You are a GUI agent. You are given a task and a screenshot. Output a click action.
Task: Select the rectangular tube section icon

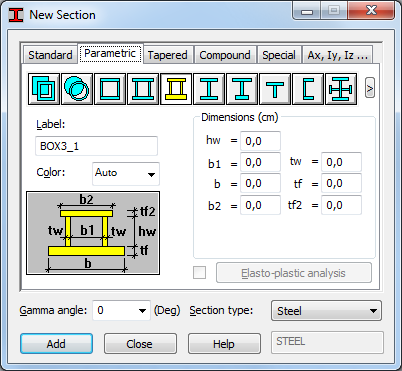(x=44, y=89)
